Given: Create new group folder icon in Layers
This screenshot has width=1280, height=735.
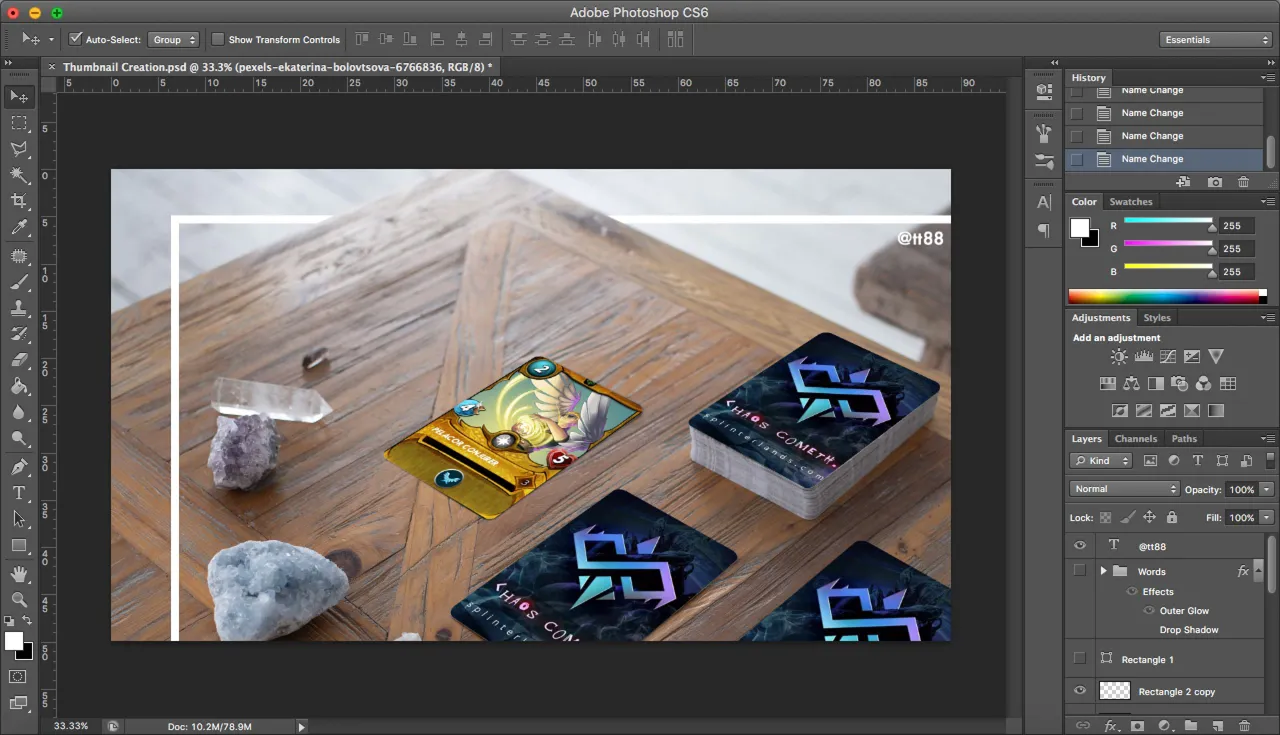Looking at the screenshot, I should 1191,726.
